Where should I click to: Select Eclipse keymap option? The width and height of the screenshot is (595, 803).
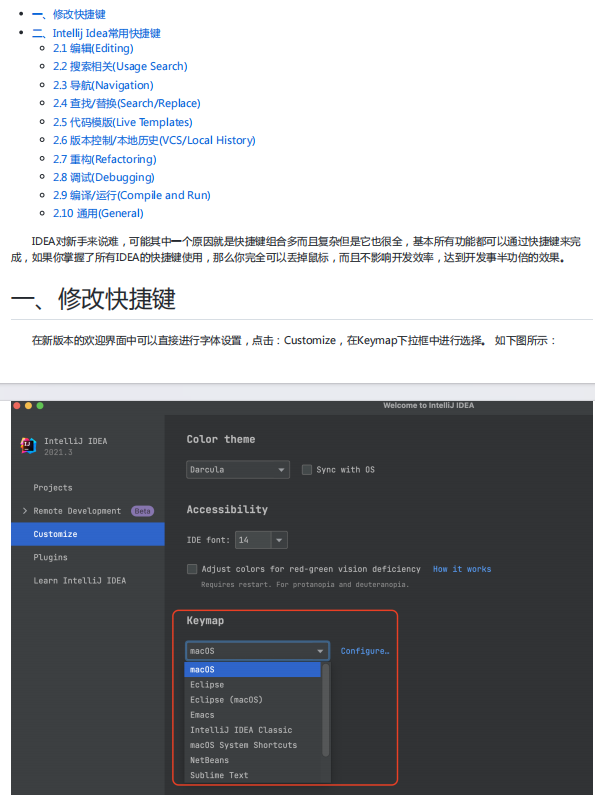click(252, 685)
